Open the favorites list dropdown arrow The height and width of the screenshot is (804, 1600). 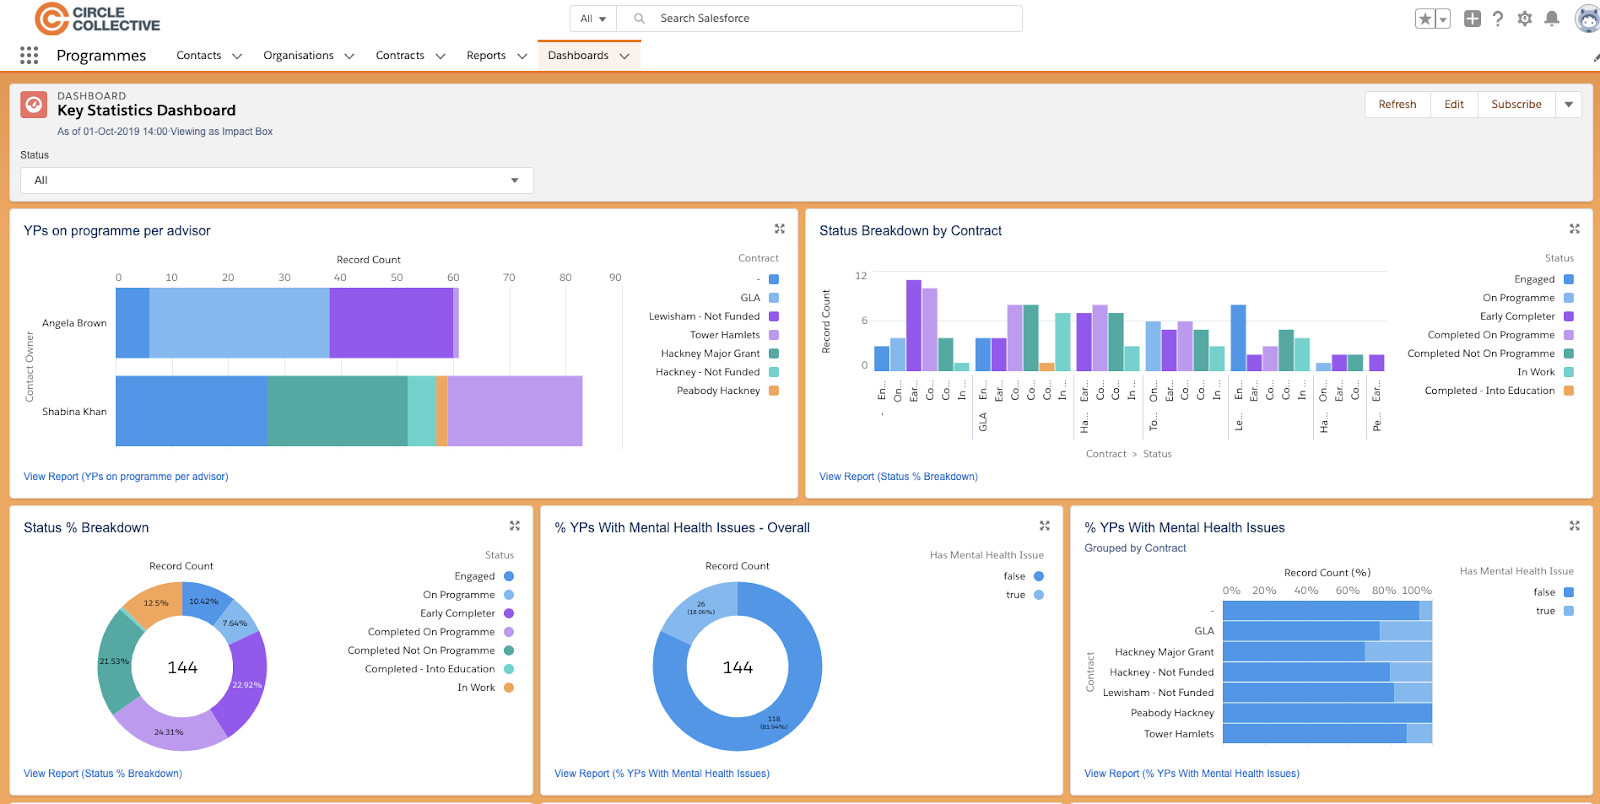[1443, 19]
